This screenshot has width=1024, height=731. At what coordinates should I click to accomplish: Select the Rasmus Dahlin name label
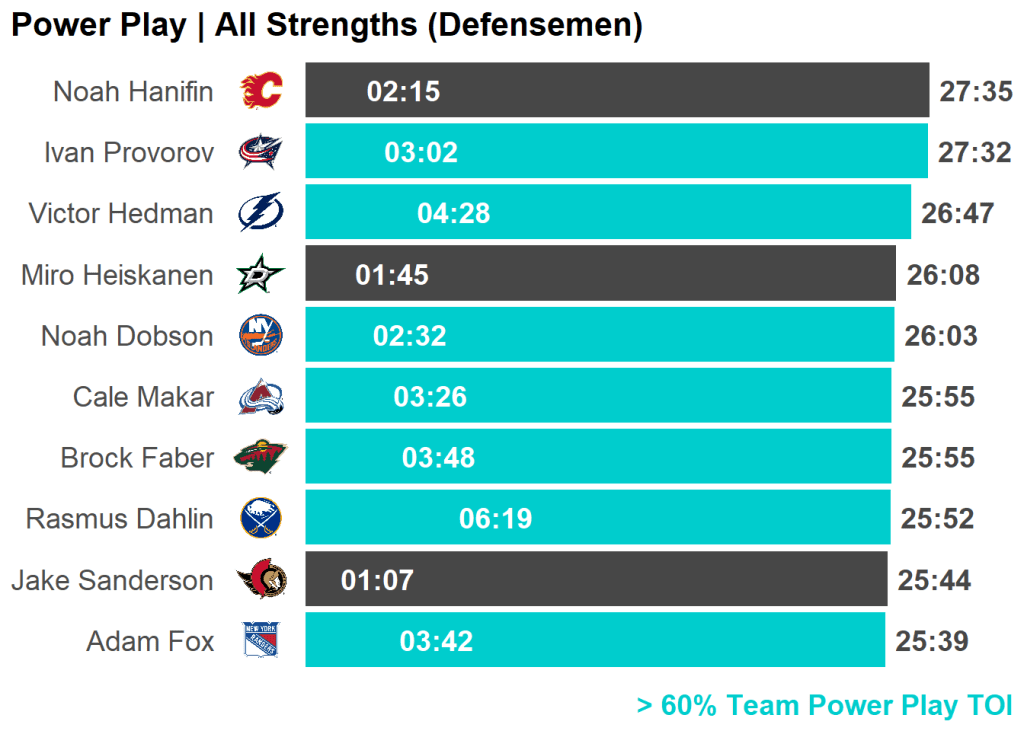coord(119,519)
